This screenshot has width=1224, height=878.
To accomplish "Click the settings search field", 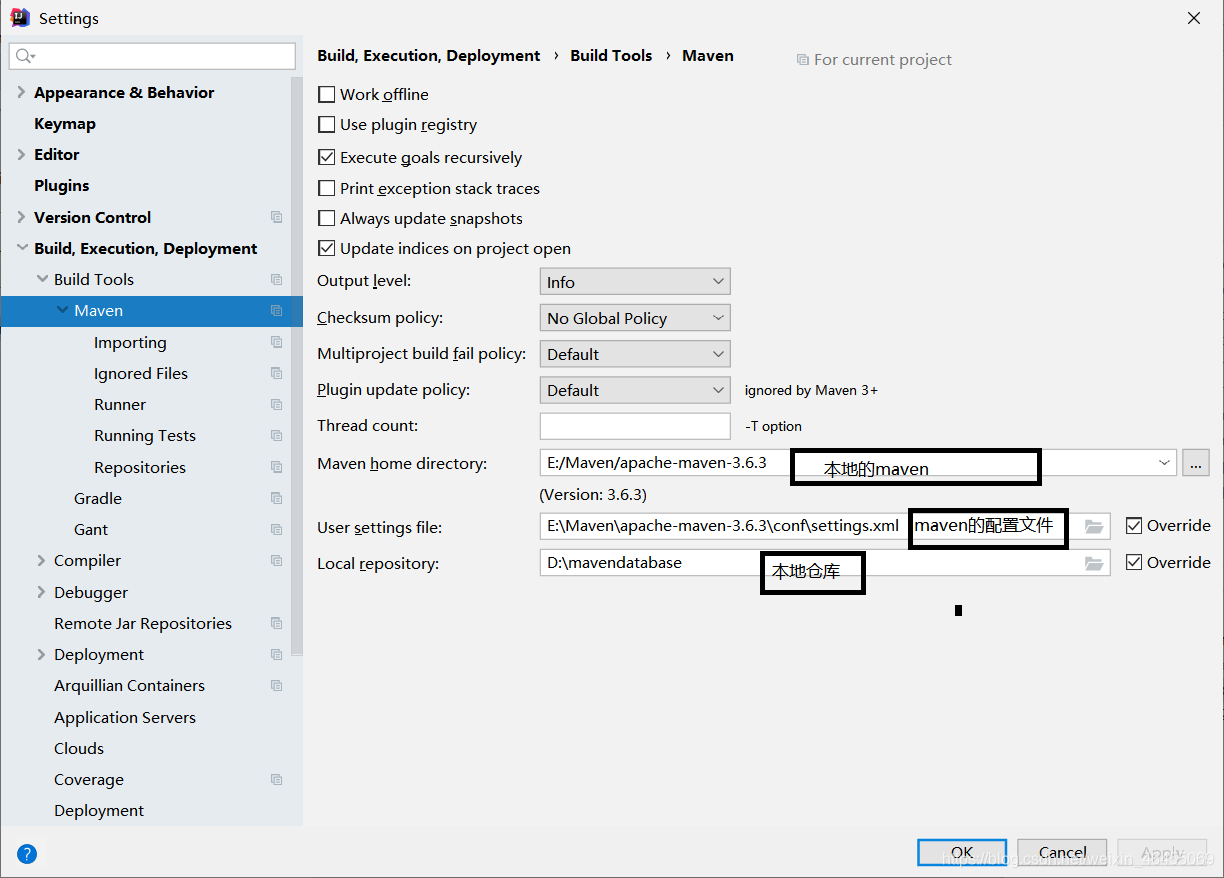I will click(152, 56).
